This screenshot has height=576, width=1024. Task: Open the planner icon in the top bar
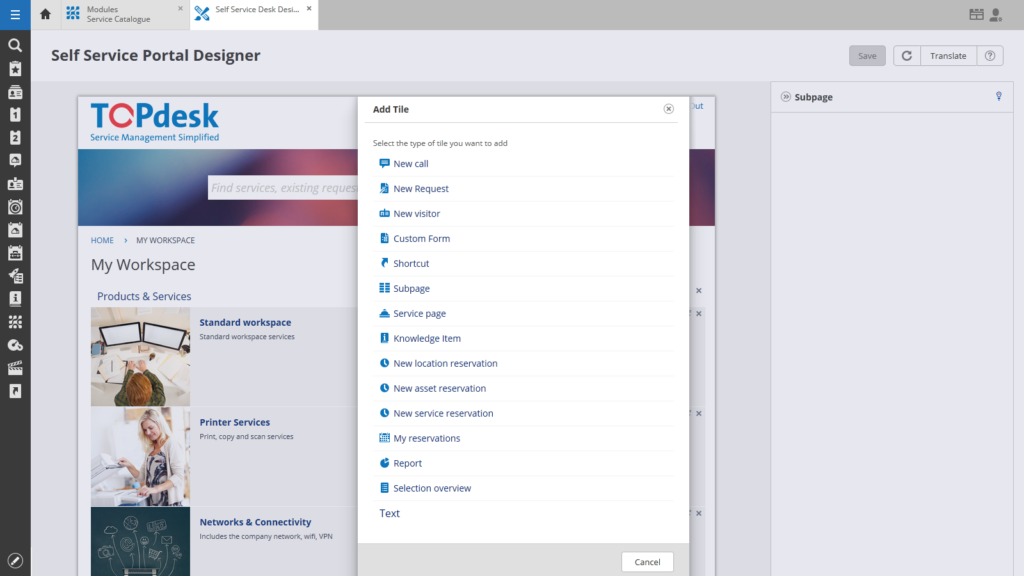click(x=976, y=14)
